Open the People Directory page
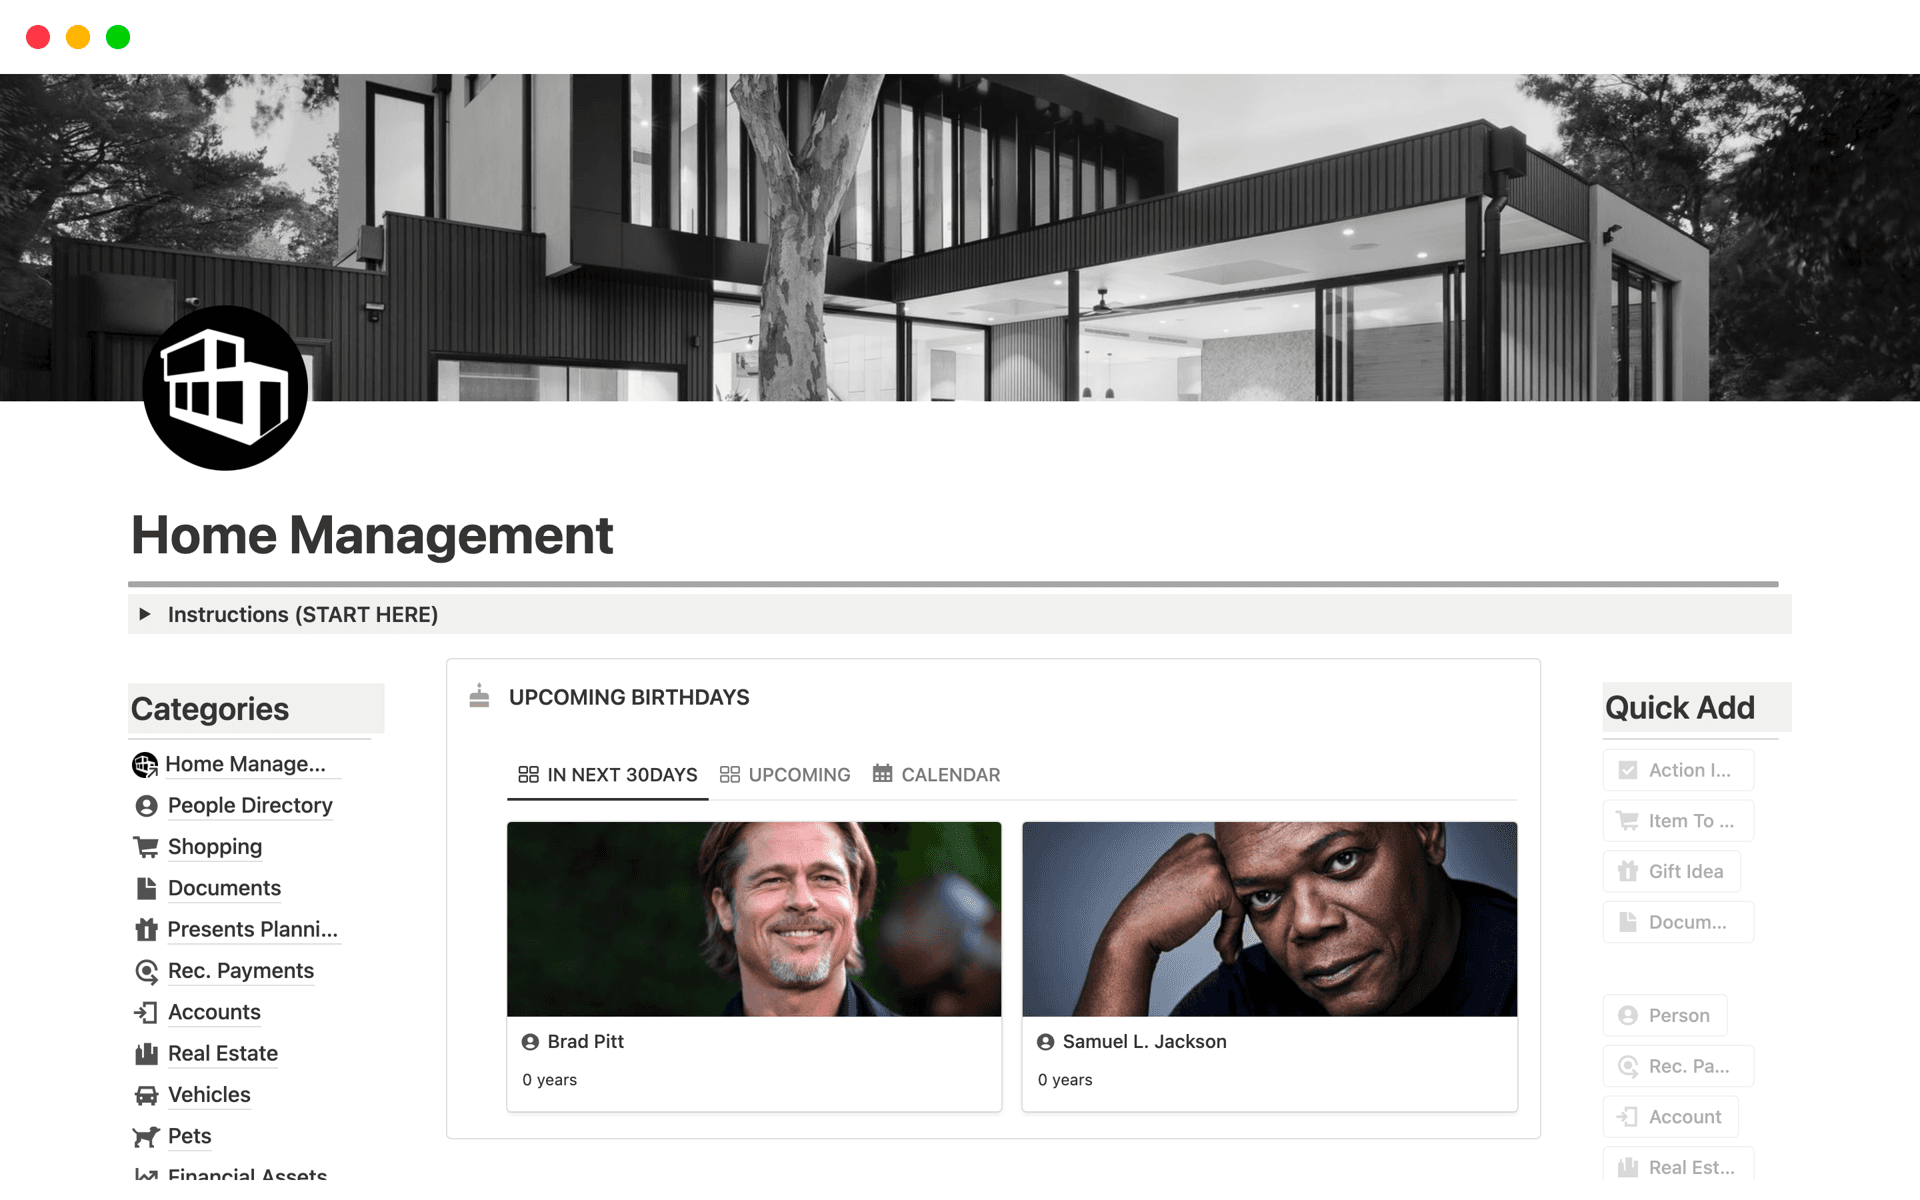This screenshot has height=1200, width=1920. [249, 805]
